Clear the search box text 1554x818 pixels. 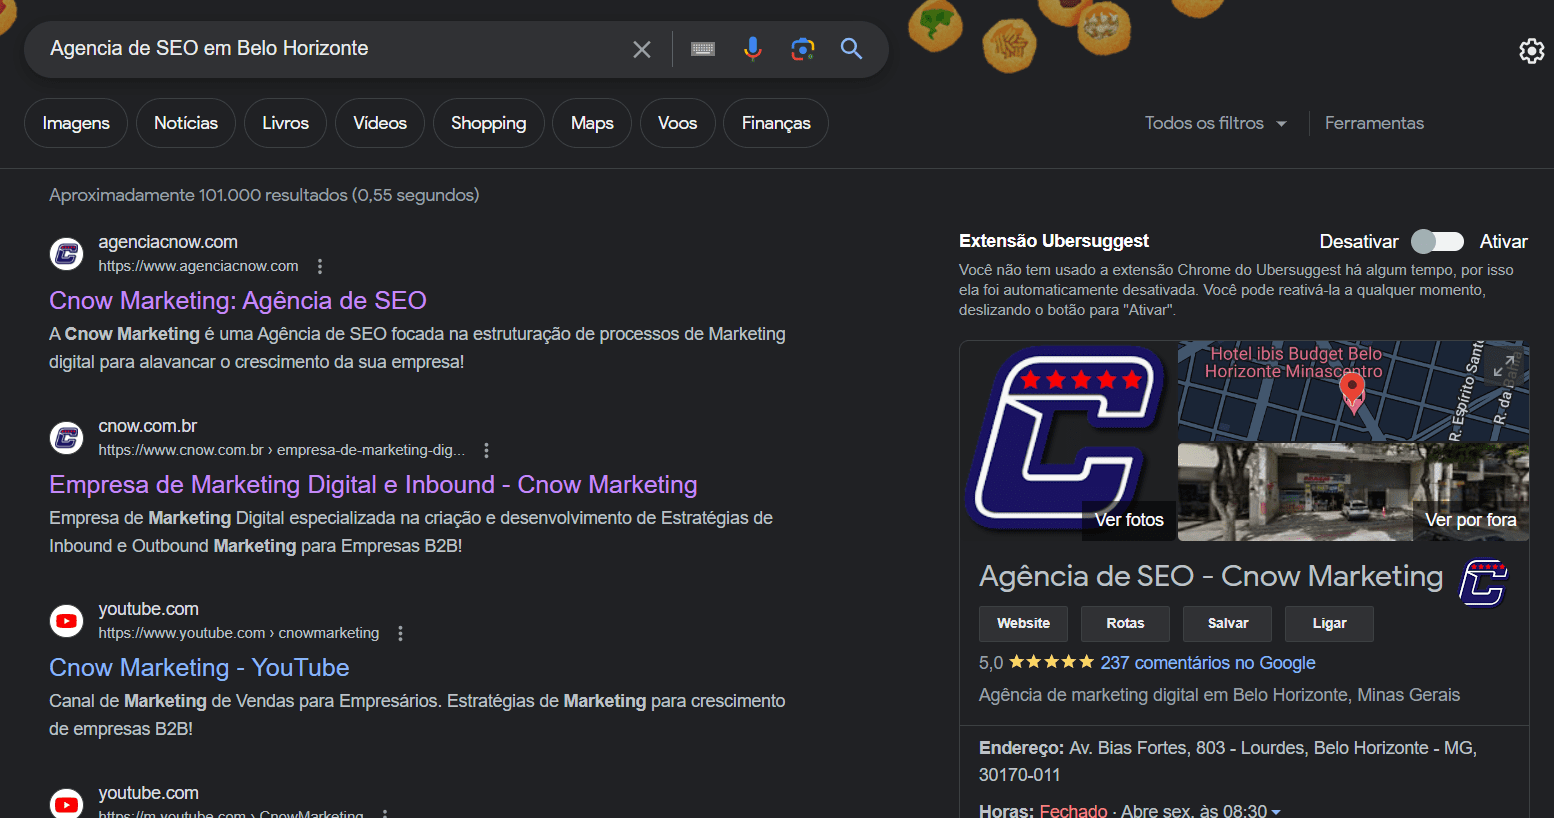(x=642, y=49)
